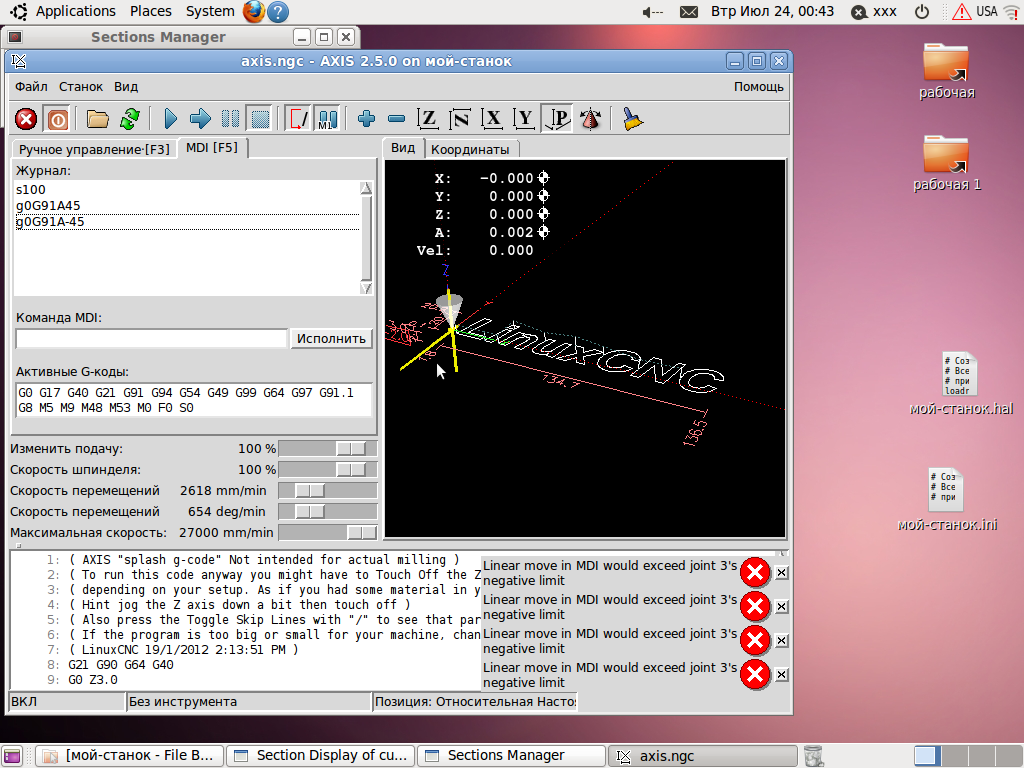Open рабочая desktop folder
This screenshot has width=1024, height=768.
(x=946, y=71)
